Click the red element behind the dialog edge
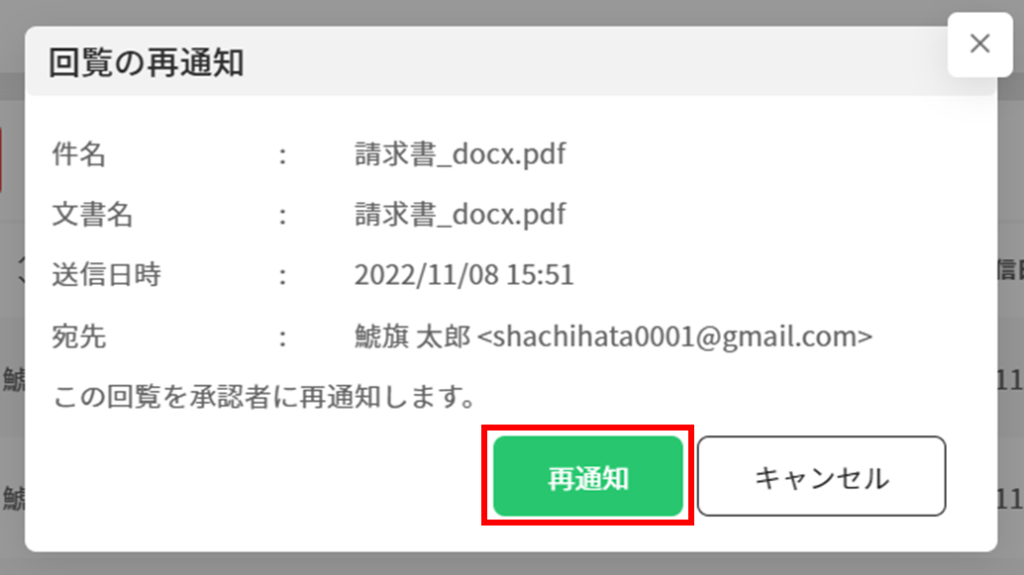 pos(1,160)
